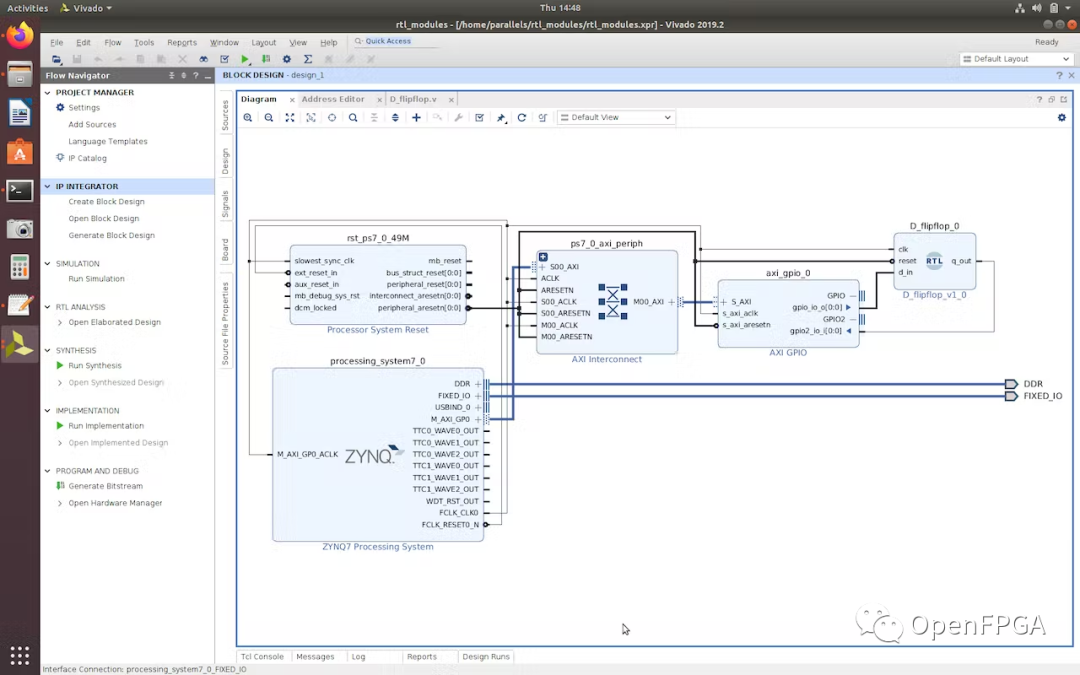This screenshot has height=675, width=1080.
Task: Click the green Run arrow in main toolbar
Action: pos(245,60)
